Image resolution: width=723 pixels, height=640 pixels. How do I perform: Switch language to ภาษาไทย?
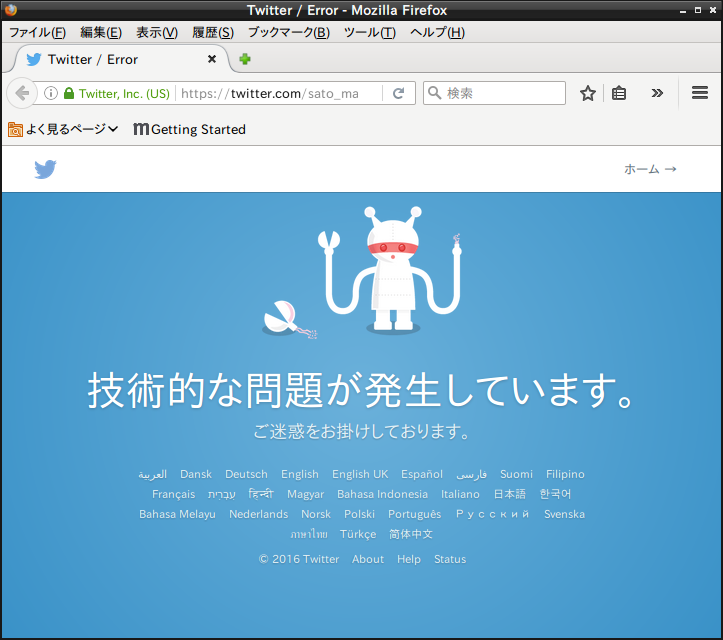pyautogui.click(x=309, y=534)
